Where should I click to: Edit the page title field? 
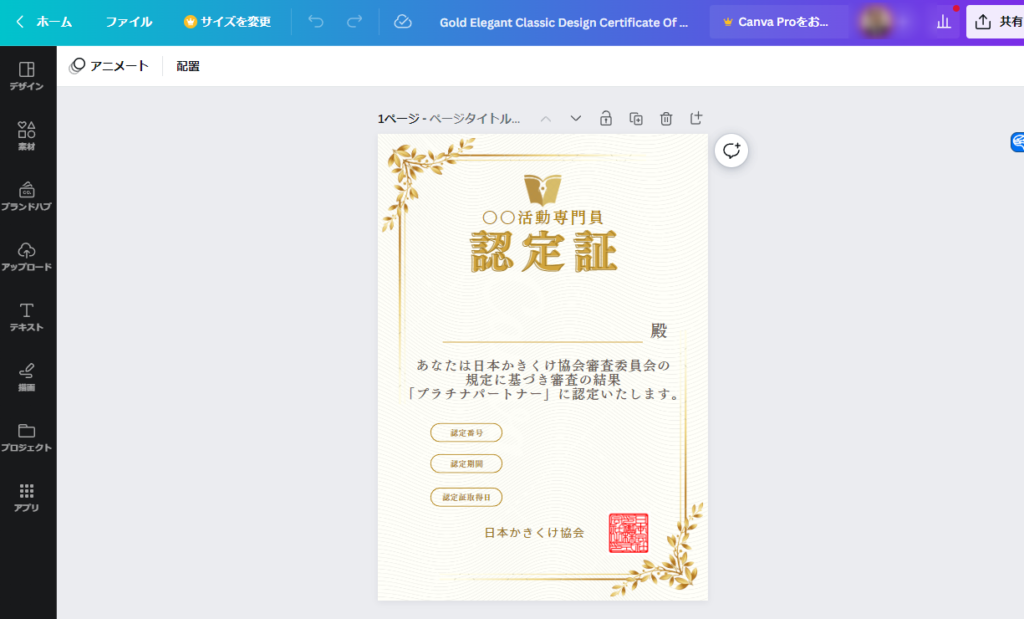click(x=475, y=119)
